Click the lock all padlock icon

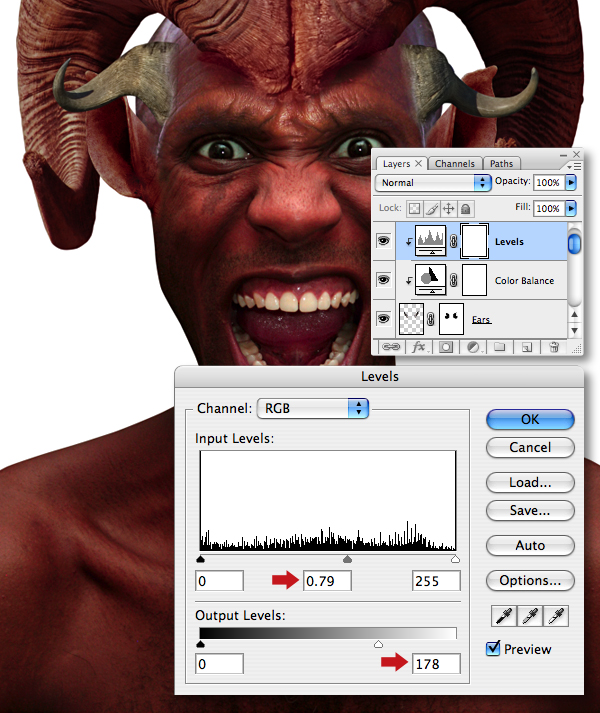click(x=465, y=209)
